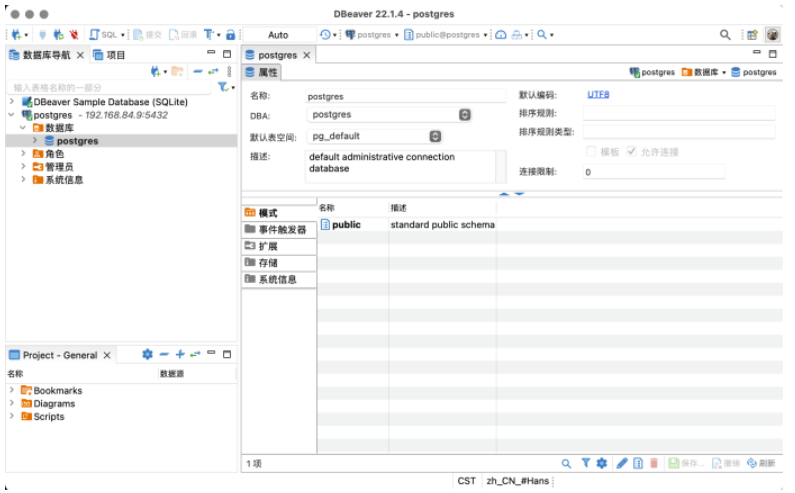This screenshot has height=493, width=795.
Task: Click the 刷新 refresh button
Action: [761, 463]
